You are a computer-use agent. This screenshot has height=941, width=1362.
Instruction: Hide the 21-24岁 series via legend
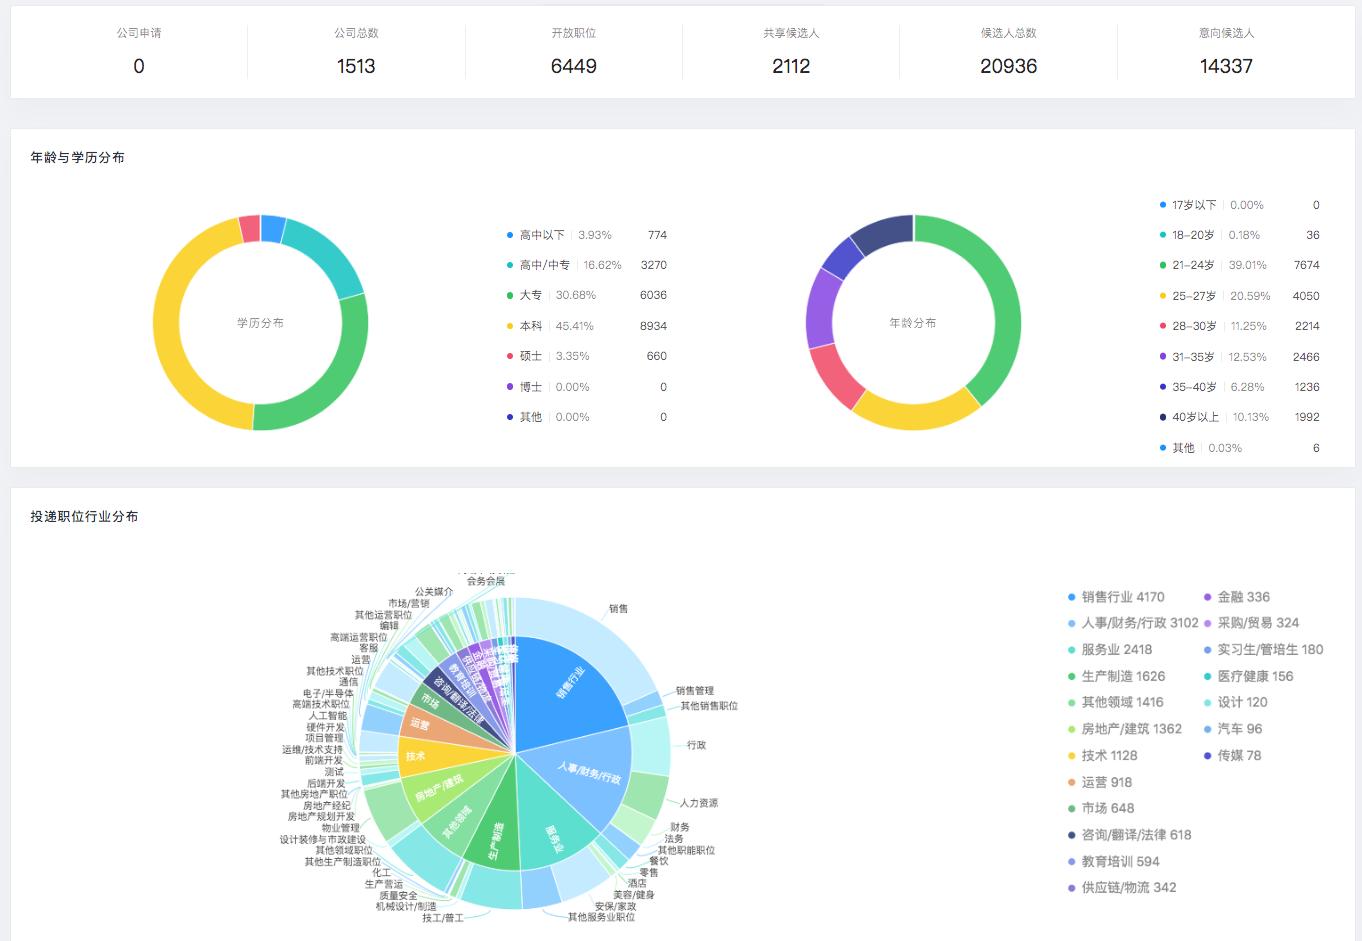(x=1192, y=265)
